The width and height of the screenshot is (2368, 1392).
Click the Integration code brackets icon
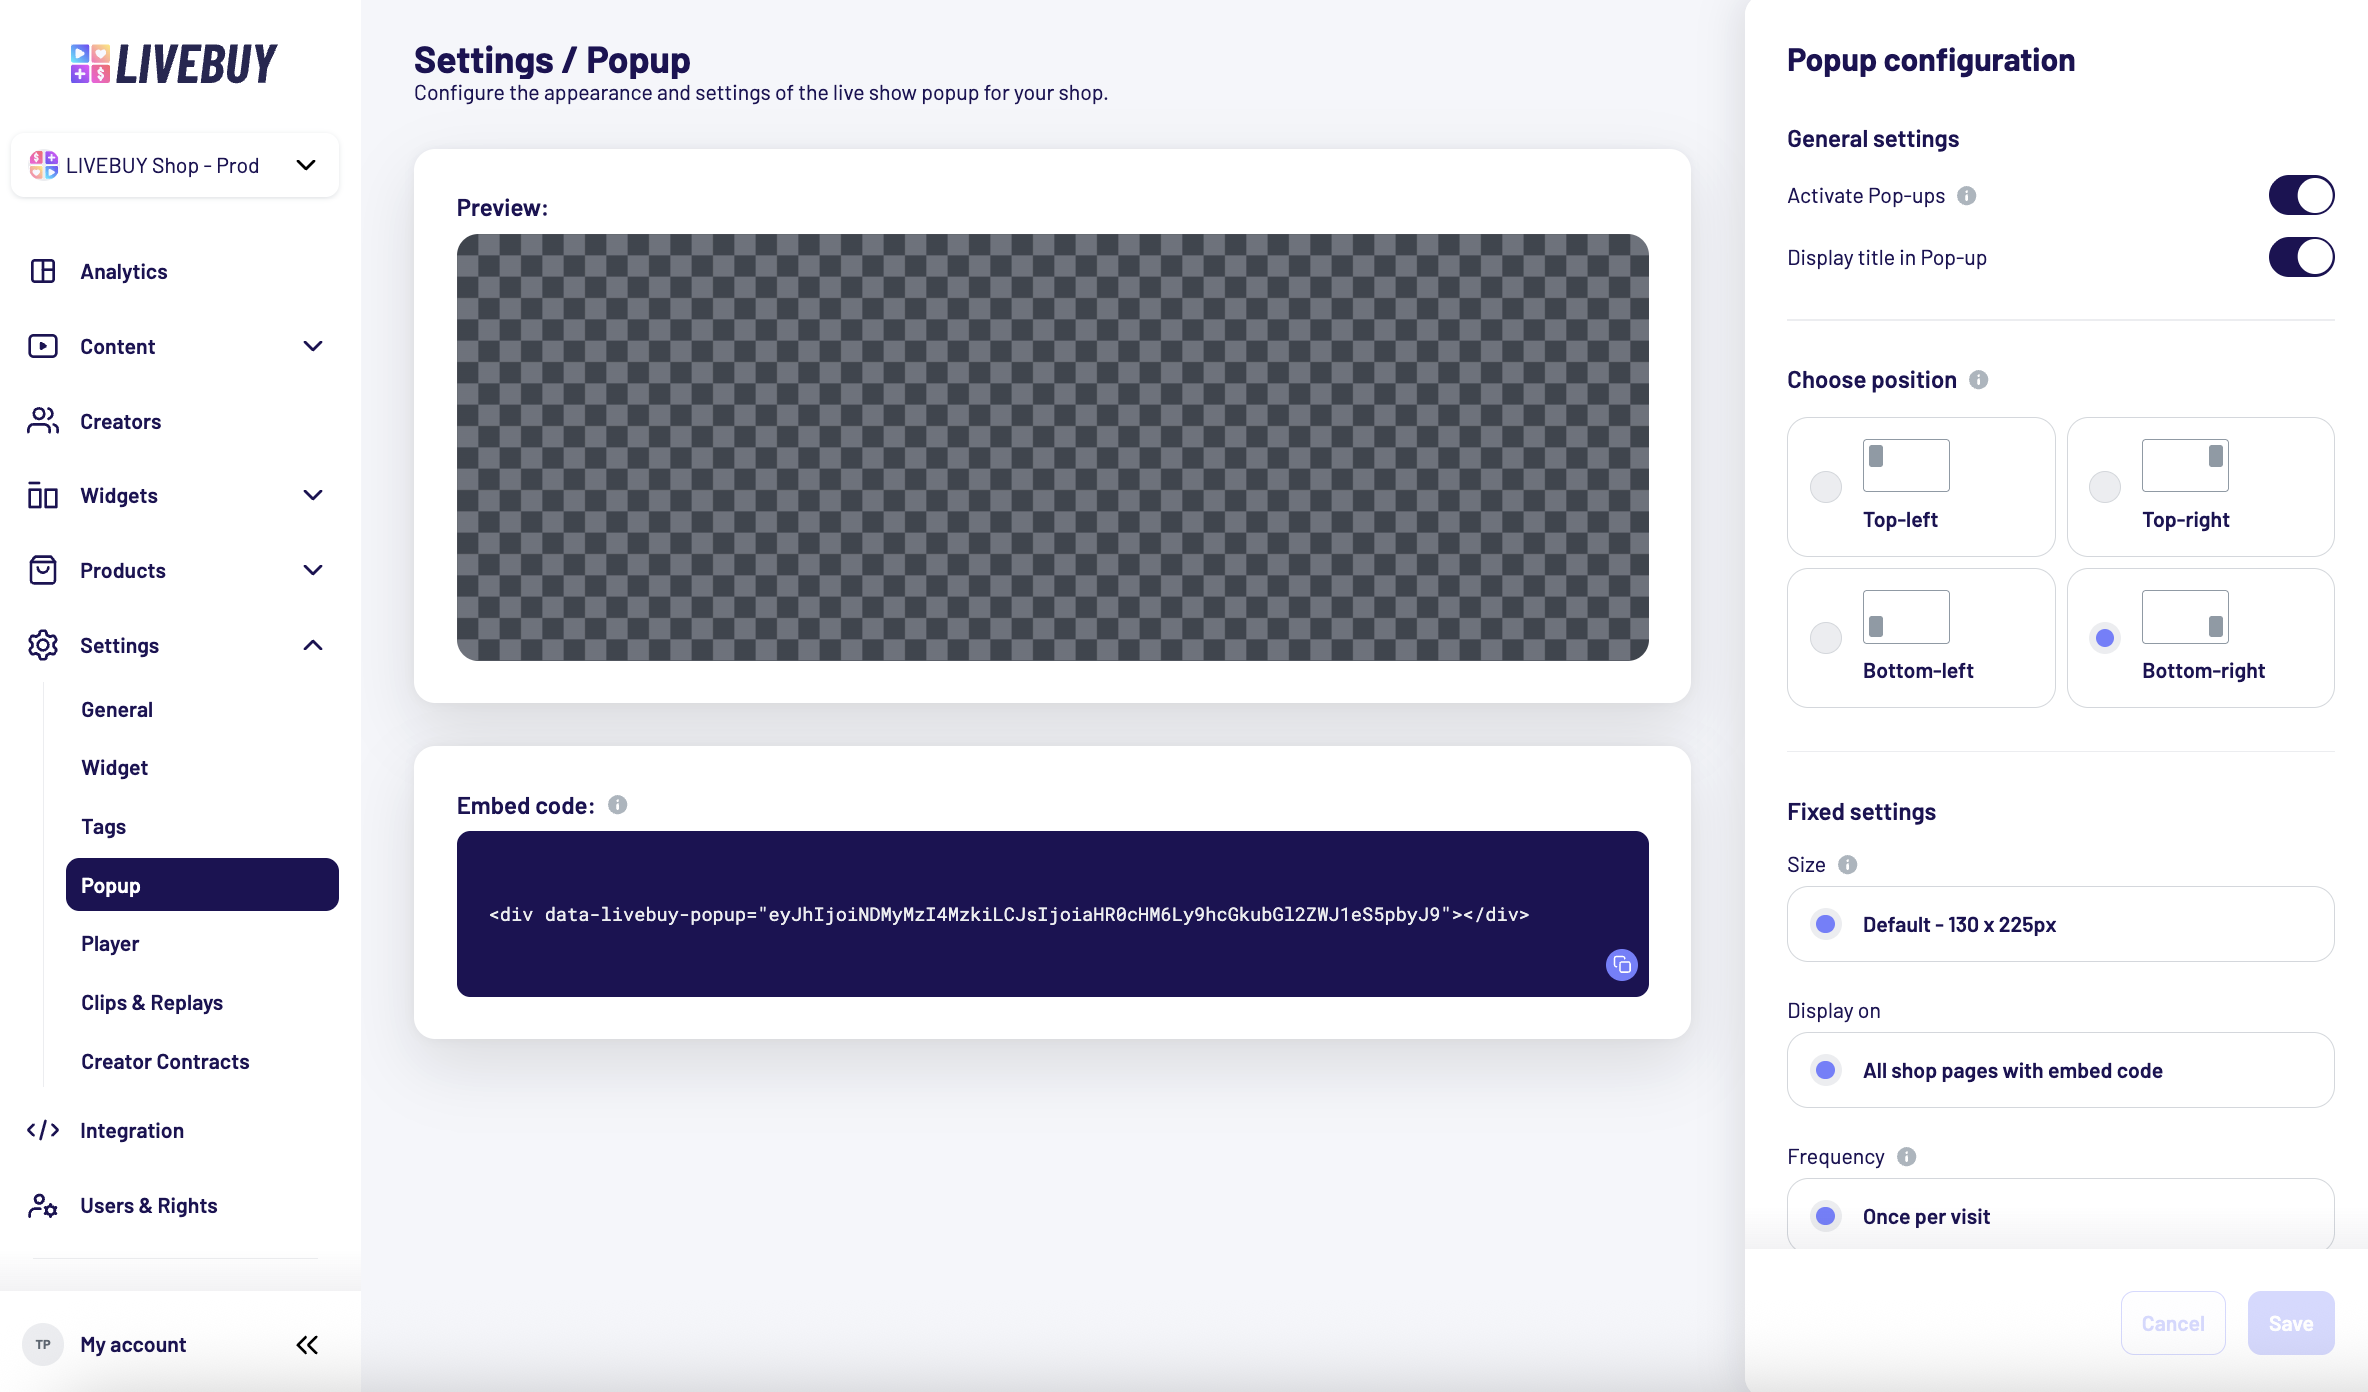pyautogui.click(x=43, y=1130)
